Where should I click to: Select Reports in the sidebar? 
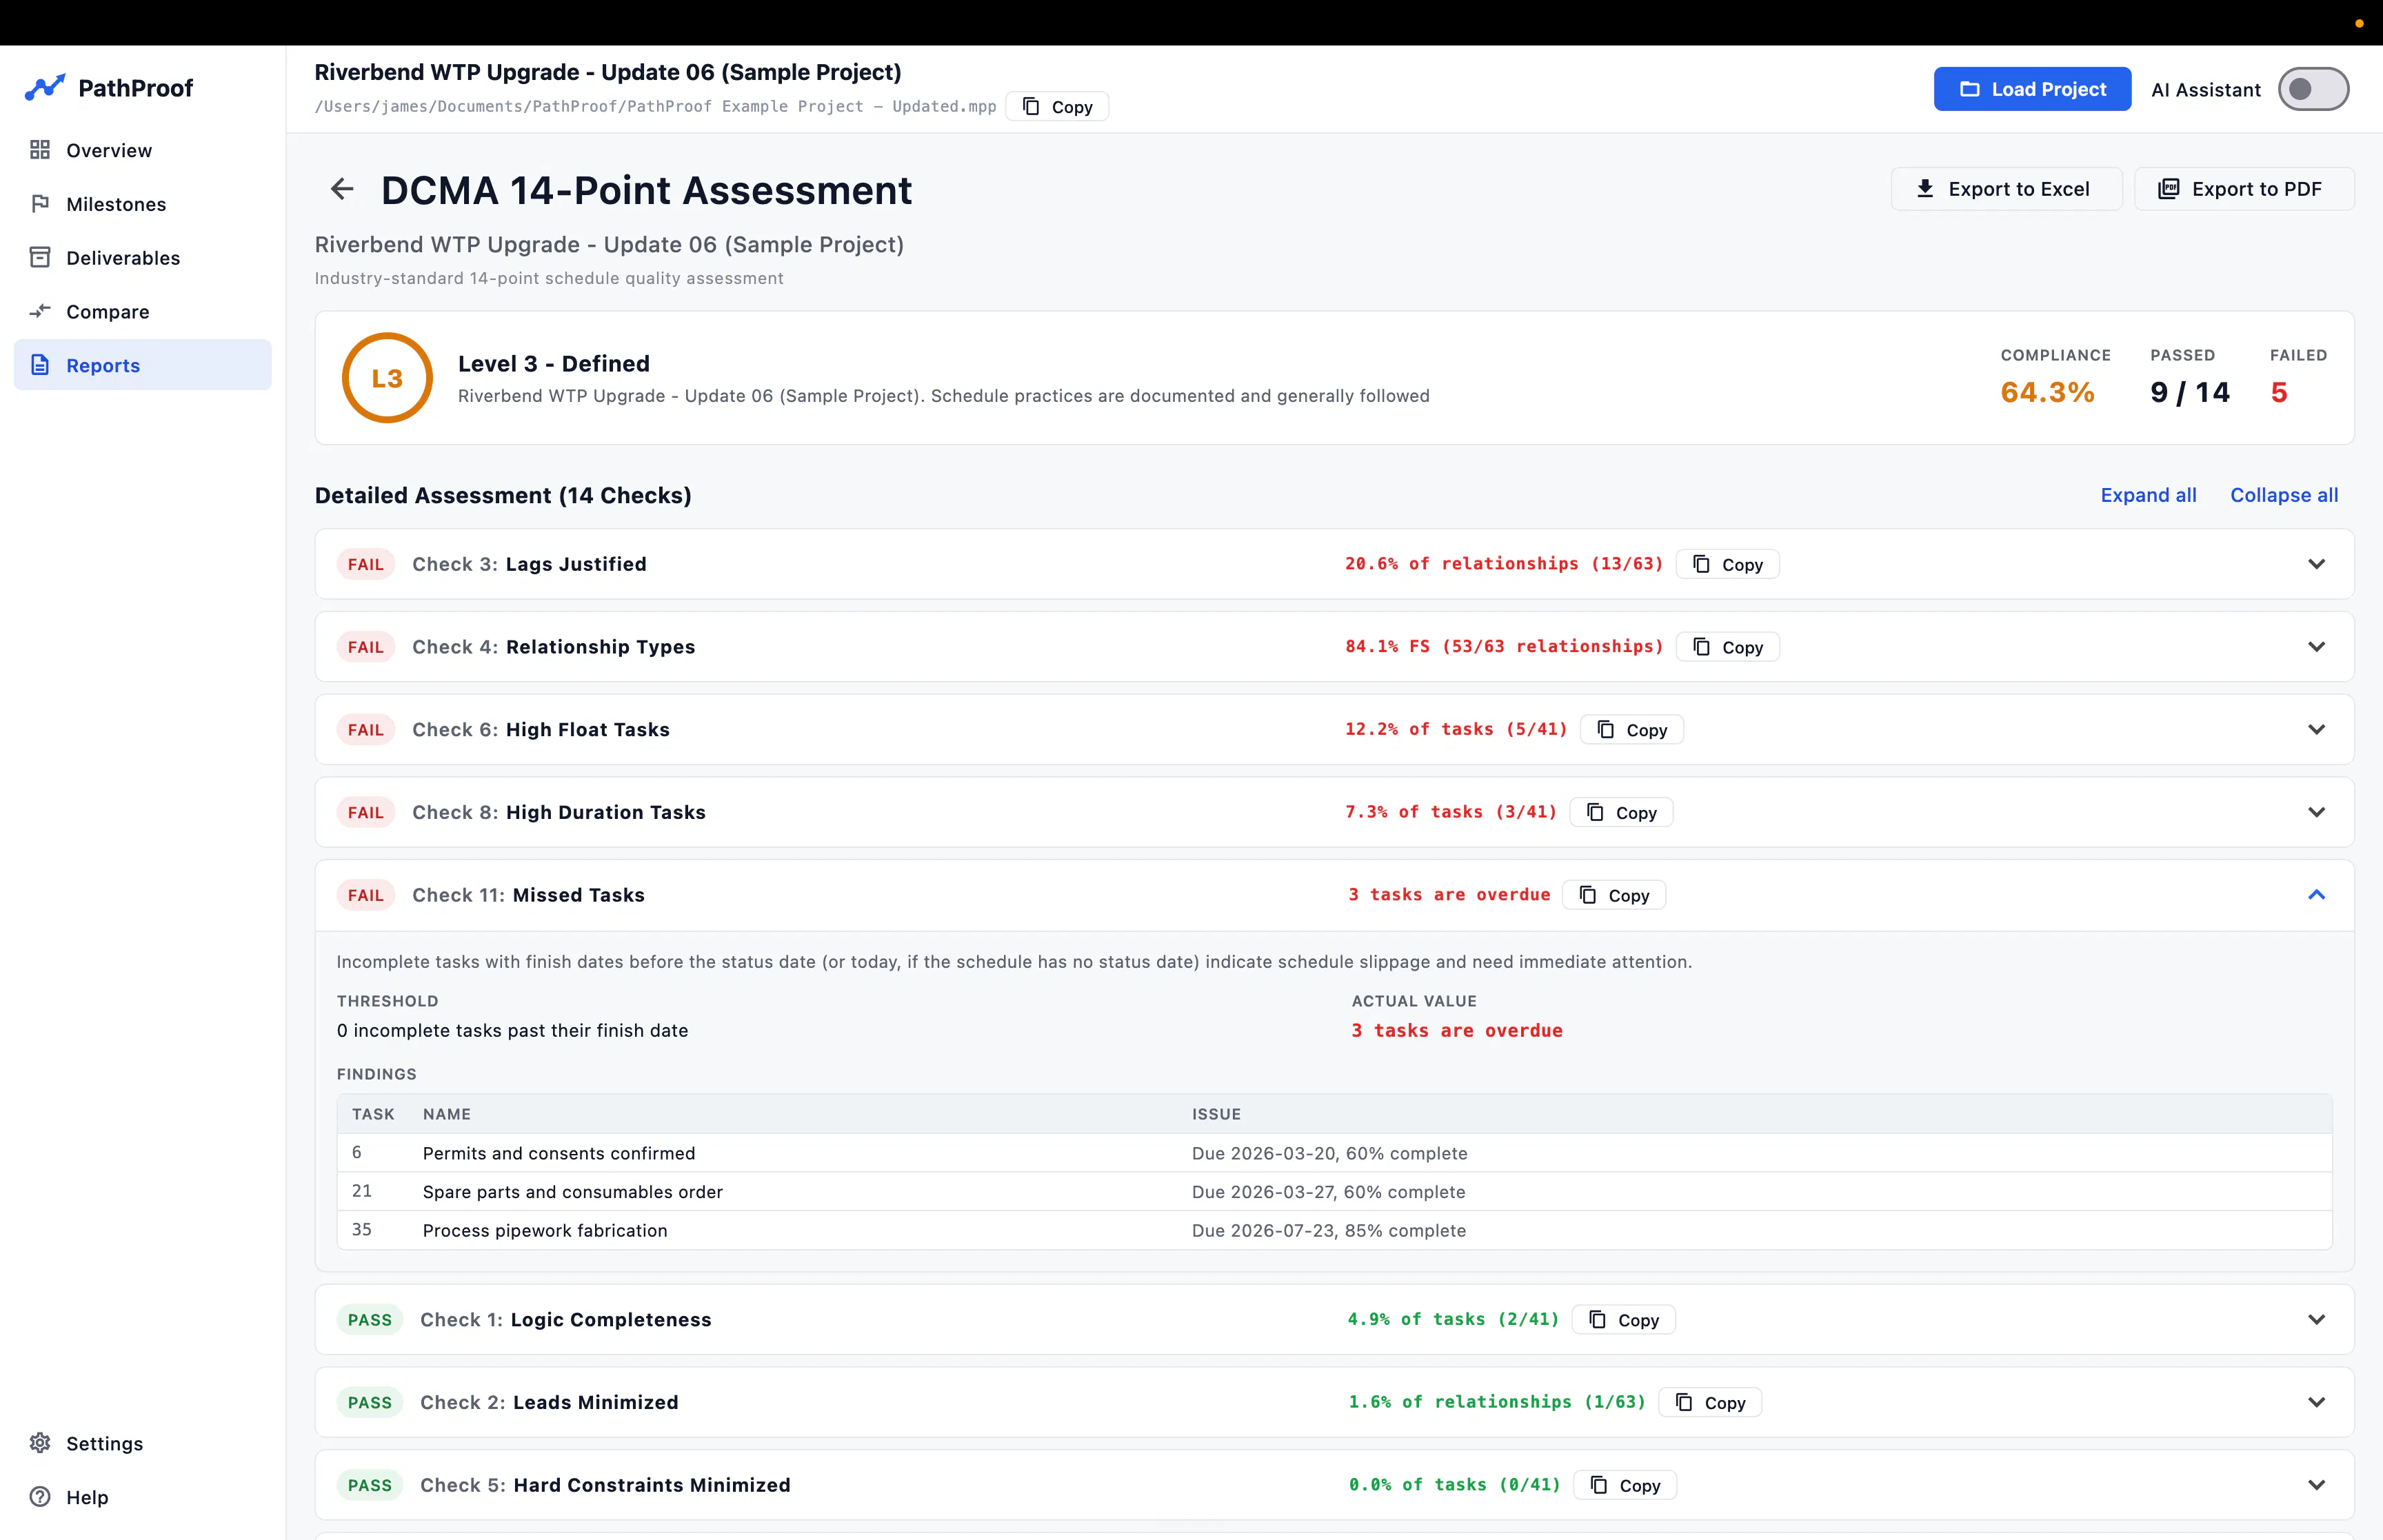142,365
